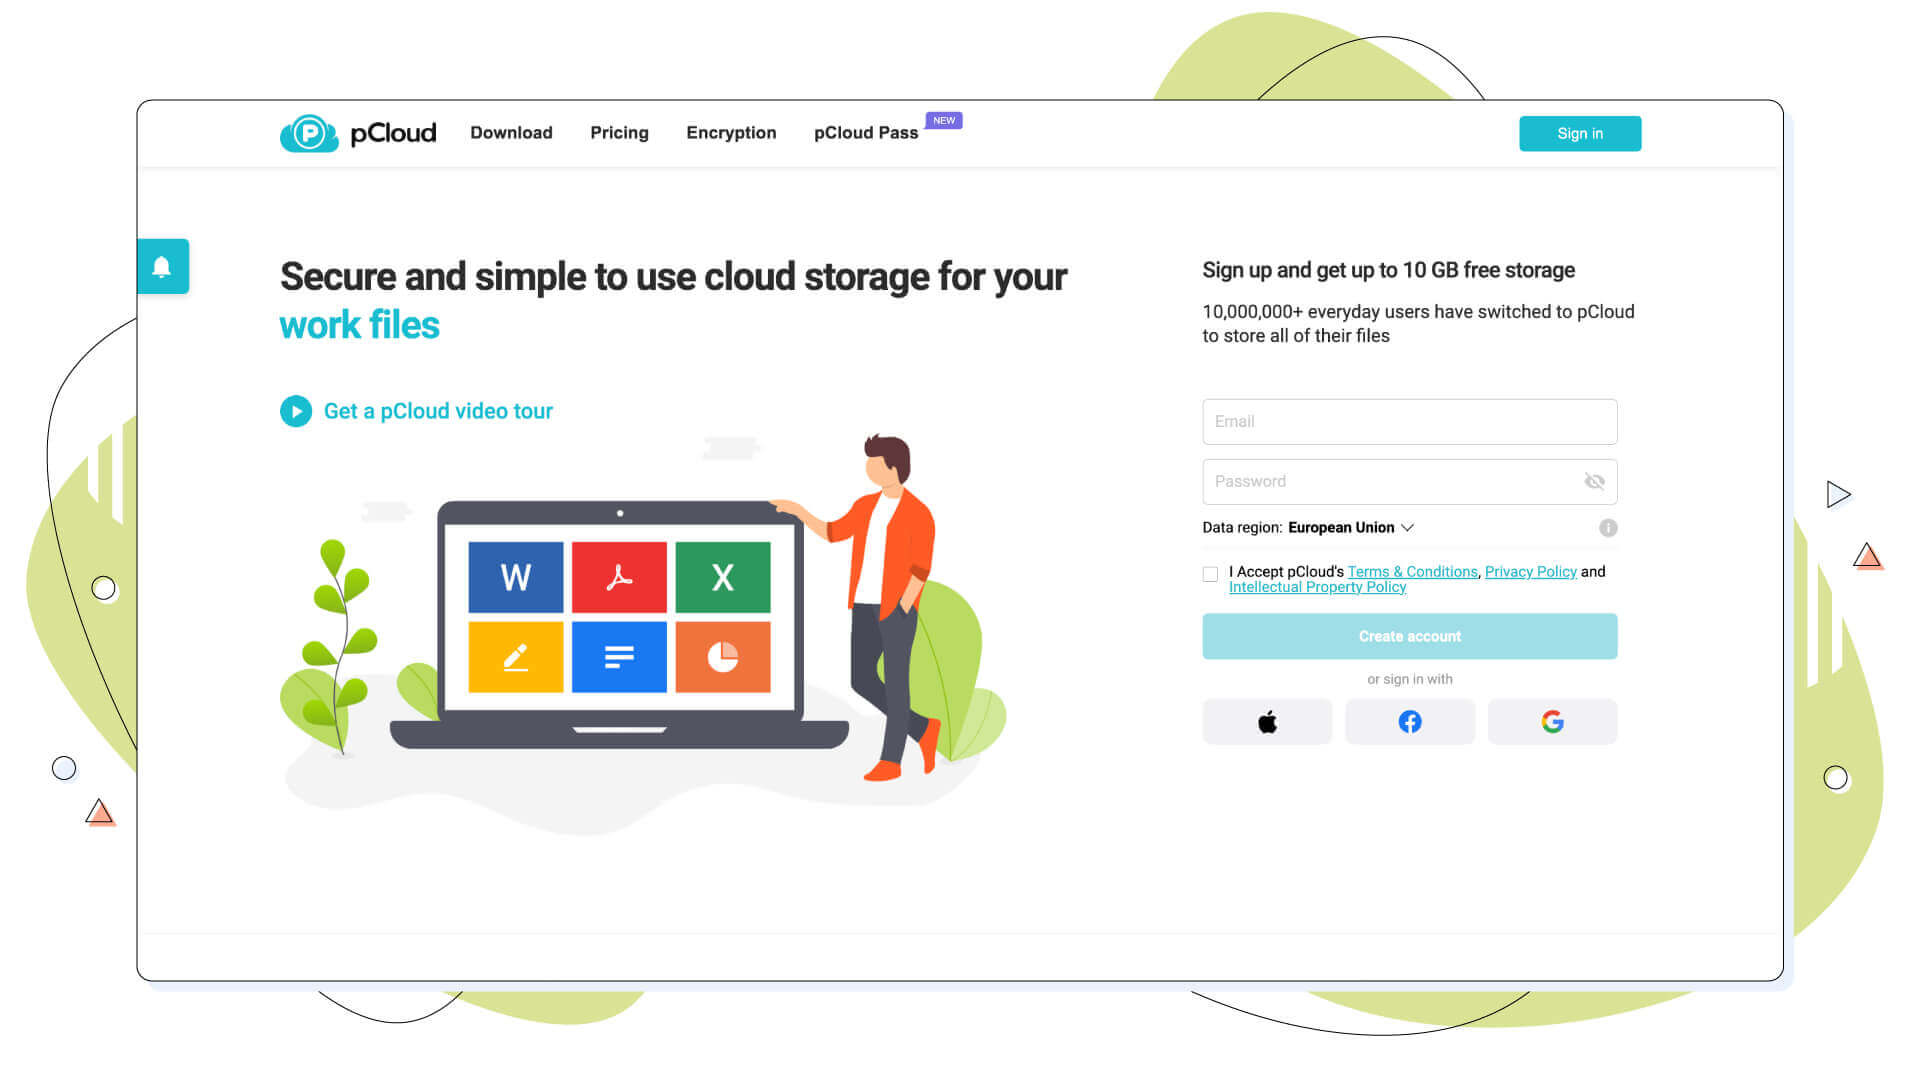Viewport: 1920px width, 1080px height.
Task: Focus the Email input field
Action: tap(1410, 422)
